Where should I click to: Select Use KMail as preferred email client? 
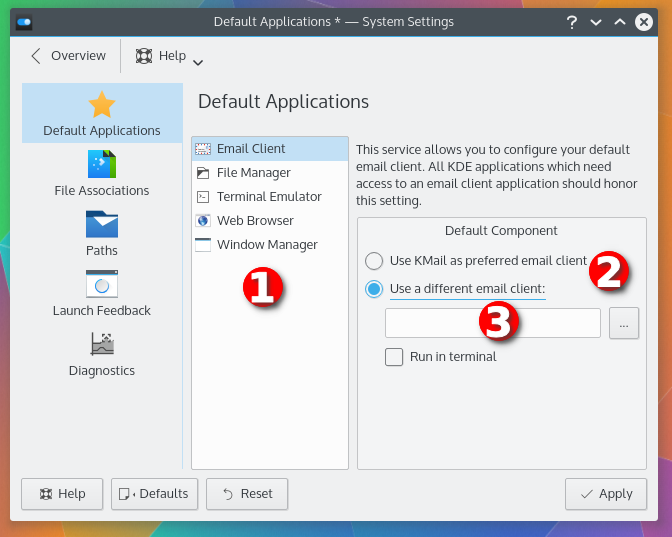pos(374,261)
